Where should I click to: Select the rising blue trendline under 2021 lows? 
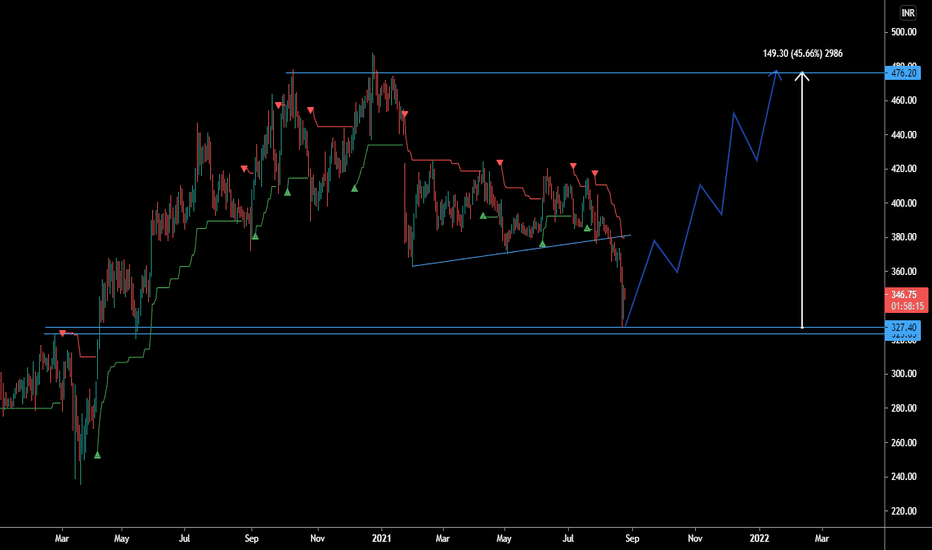(x=521, y=250)
